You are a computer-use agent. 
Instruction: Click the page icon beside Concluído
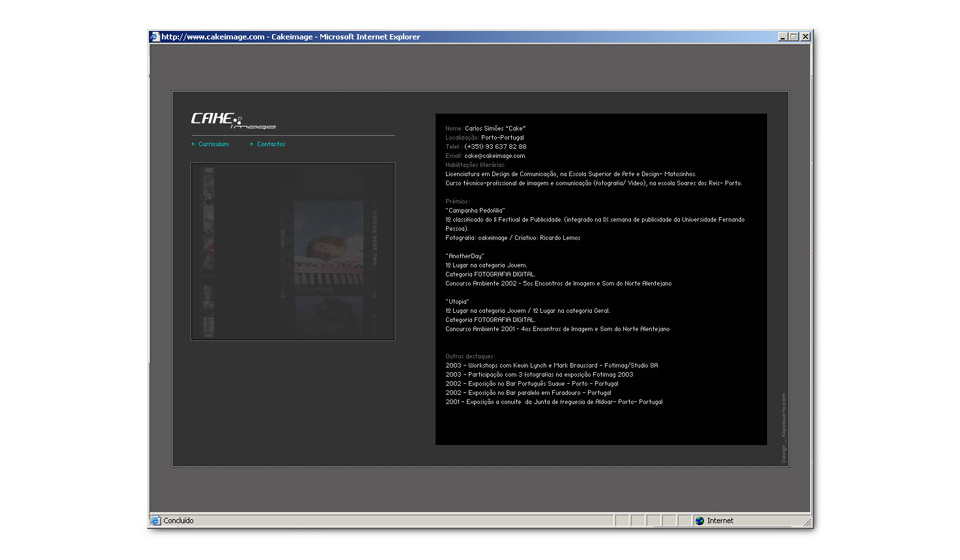coord(156,521)
